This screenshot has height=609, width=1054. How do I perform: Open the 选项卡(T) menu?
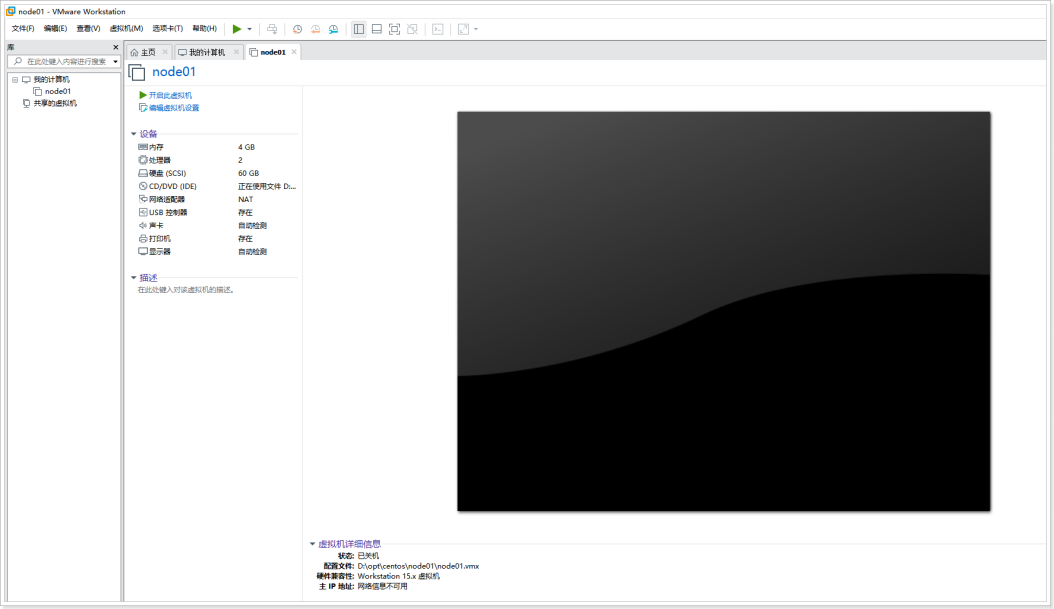coord(167,29)
